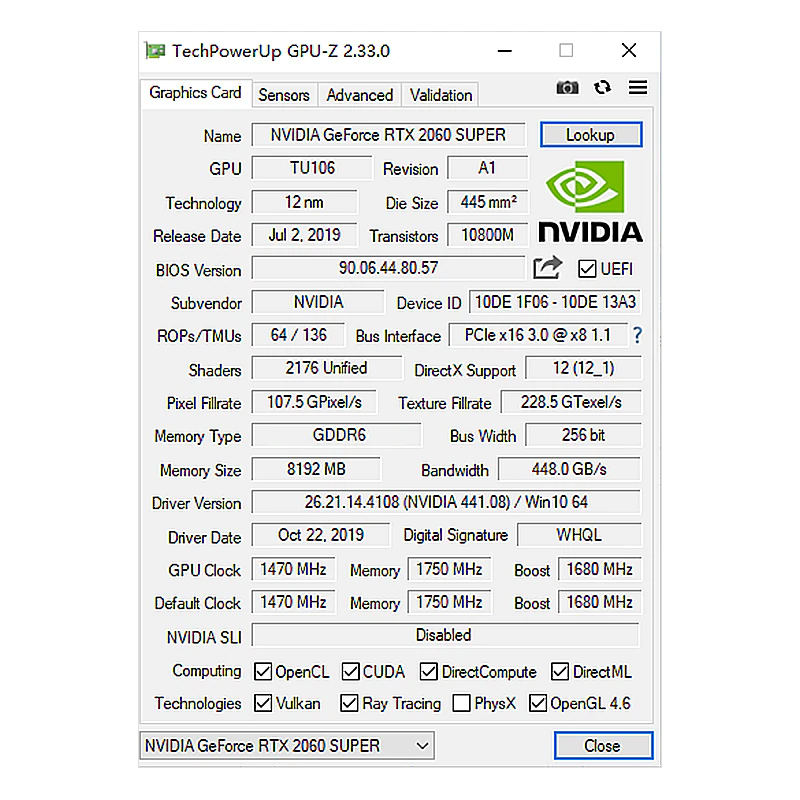Switch to the Sensors tab
The height and width of the screenshot is (800, 800).
click(x=284, y=95)
